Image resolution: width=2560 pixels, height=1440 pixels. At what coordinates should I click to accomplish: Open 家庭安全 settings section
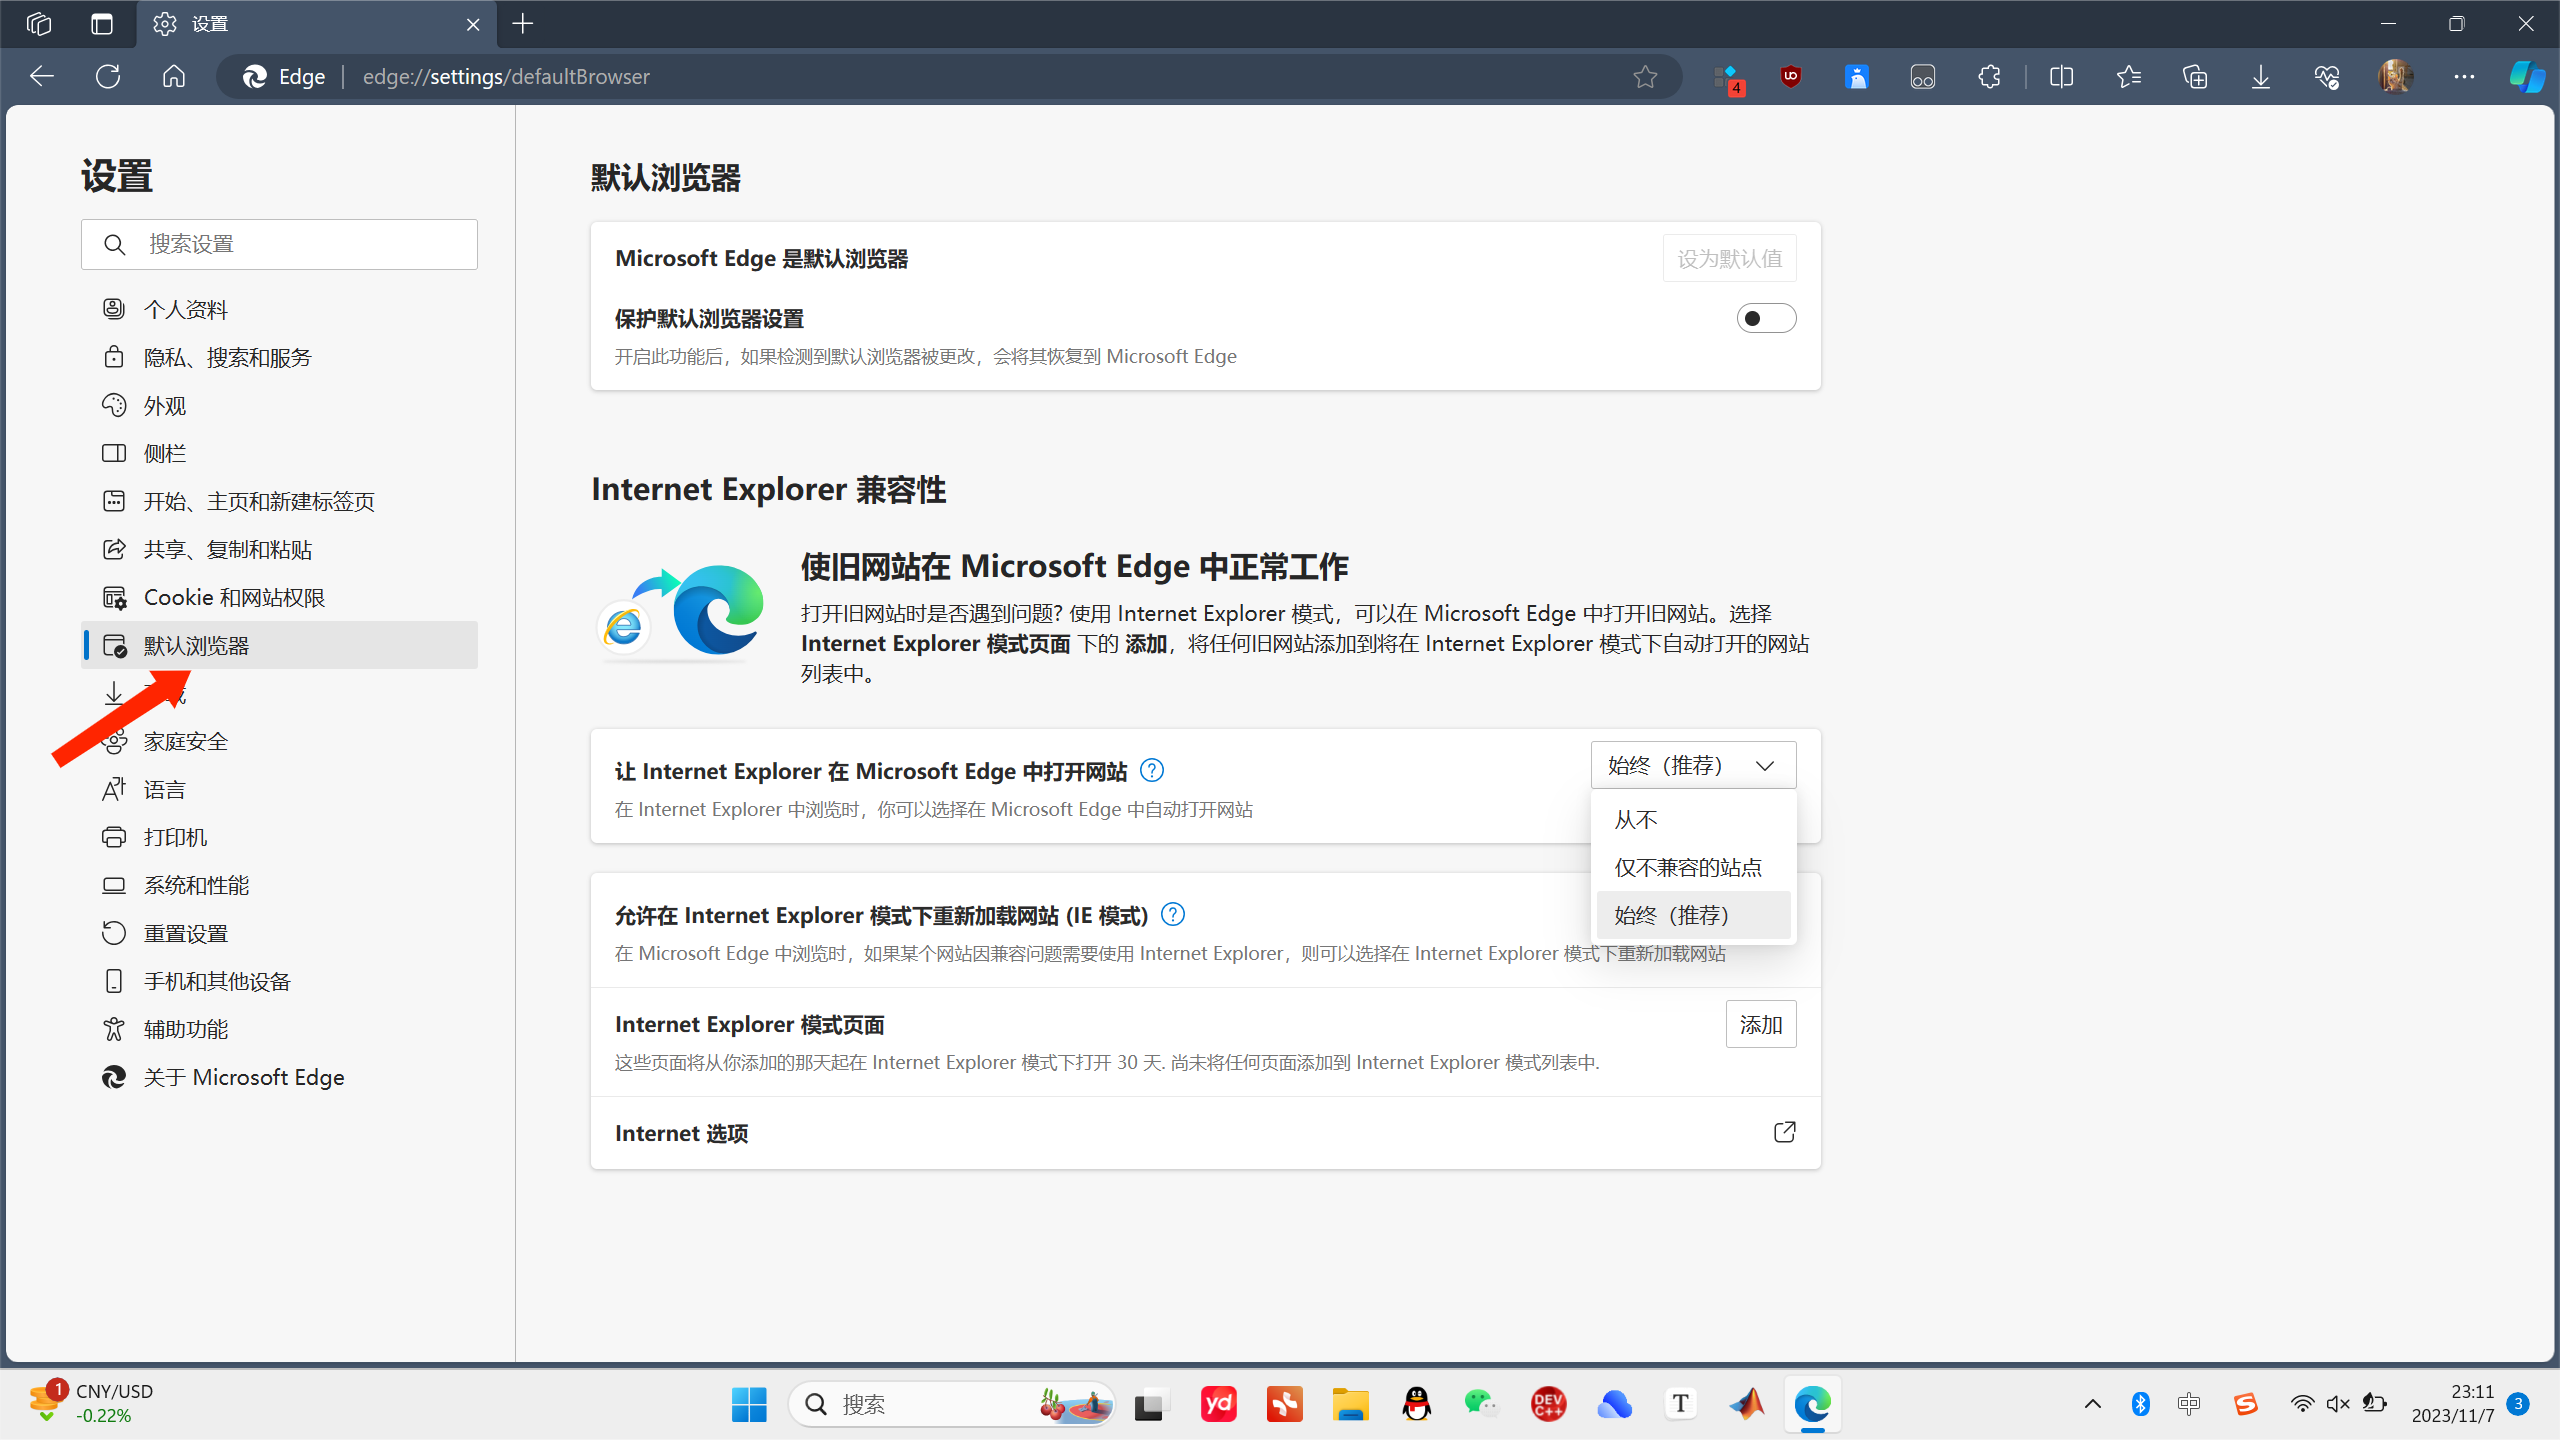pos(279,741)
